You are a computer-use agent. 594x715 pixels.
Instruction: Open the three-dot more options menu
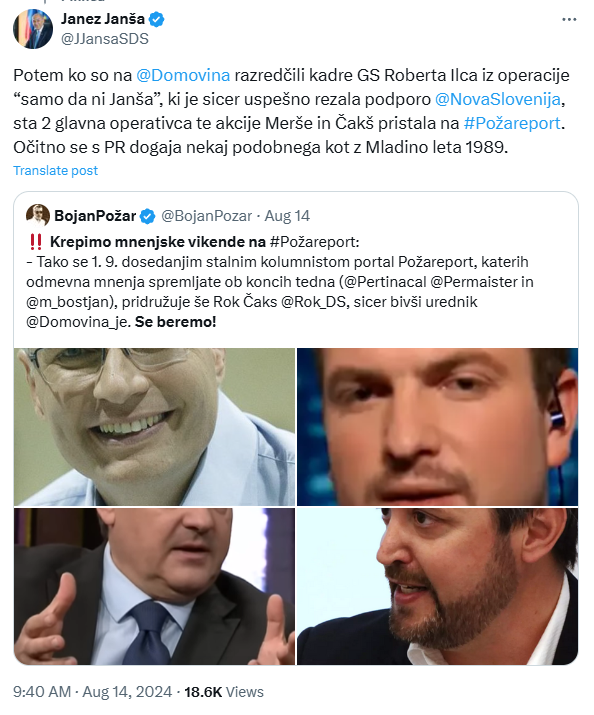569,20
